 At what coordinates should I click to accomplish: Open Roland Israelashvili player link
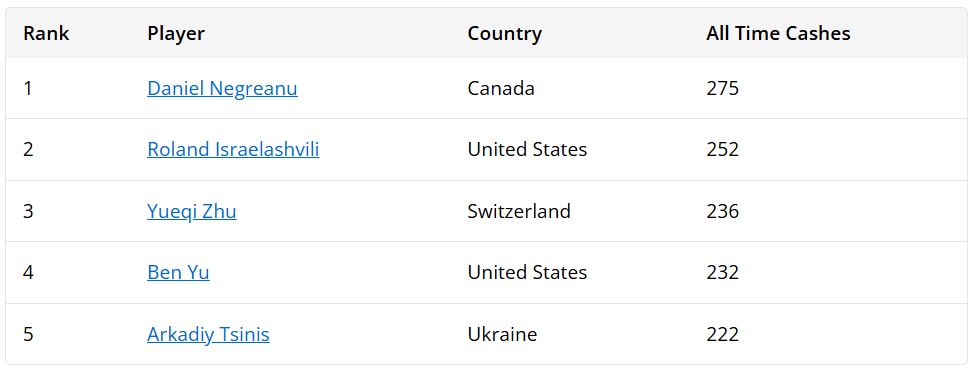point(233,149)
